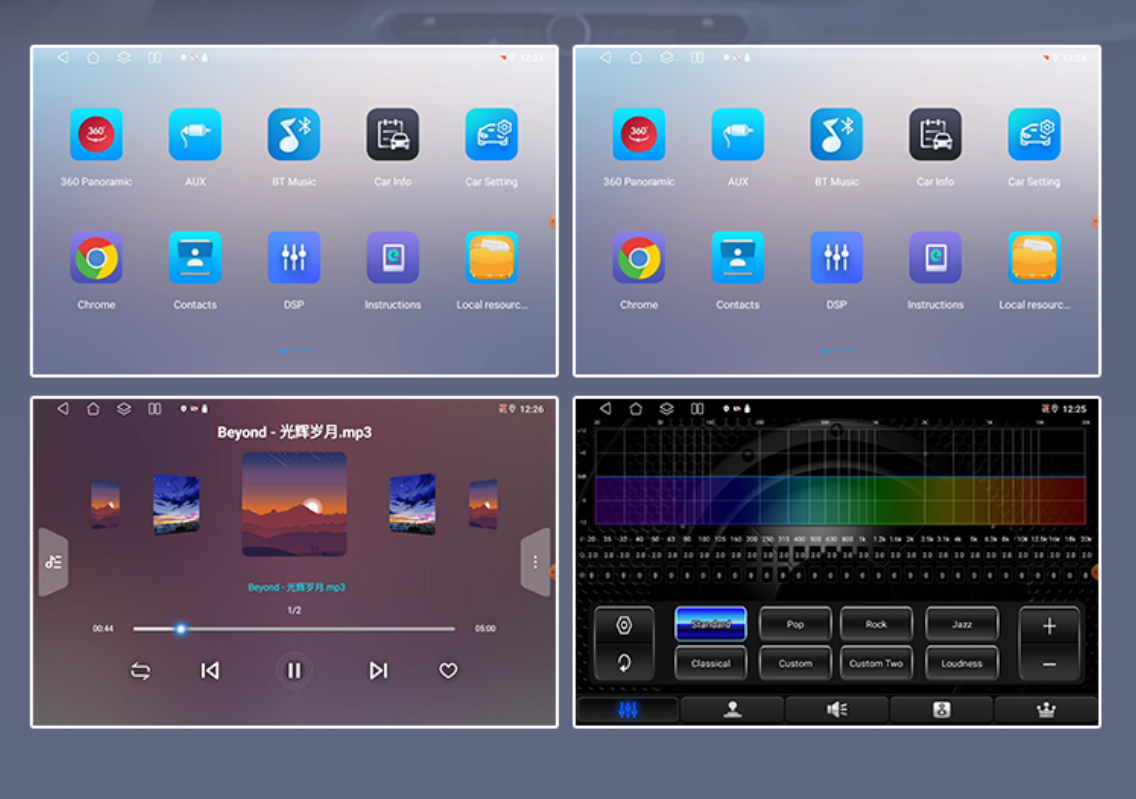1136x799 pixels.
Task: Open 360 Panoramic app in top-left screen
Action: pyautogui.click(x=96, y=135)
